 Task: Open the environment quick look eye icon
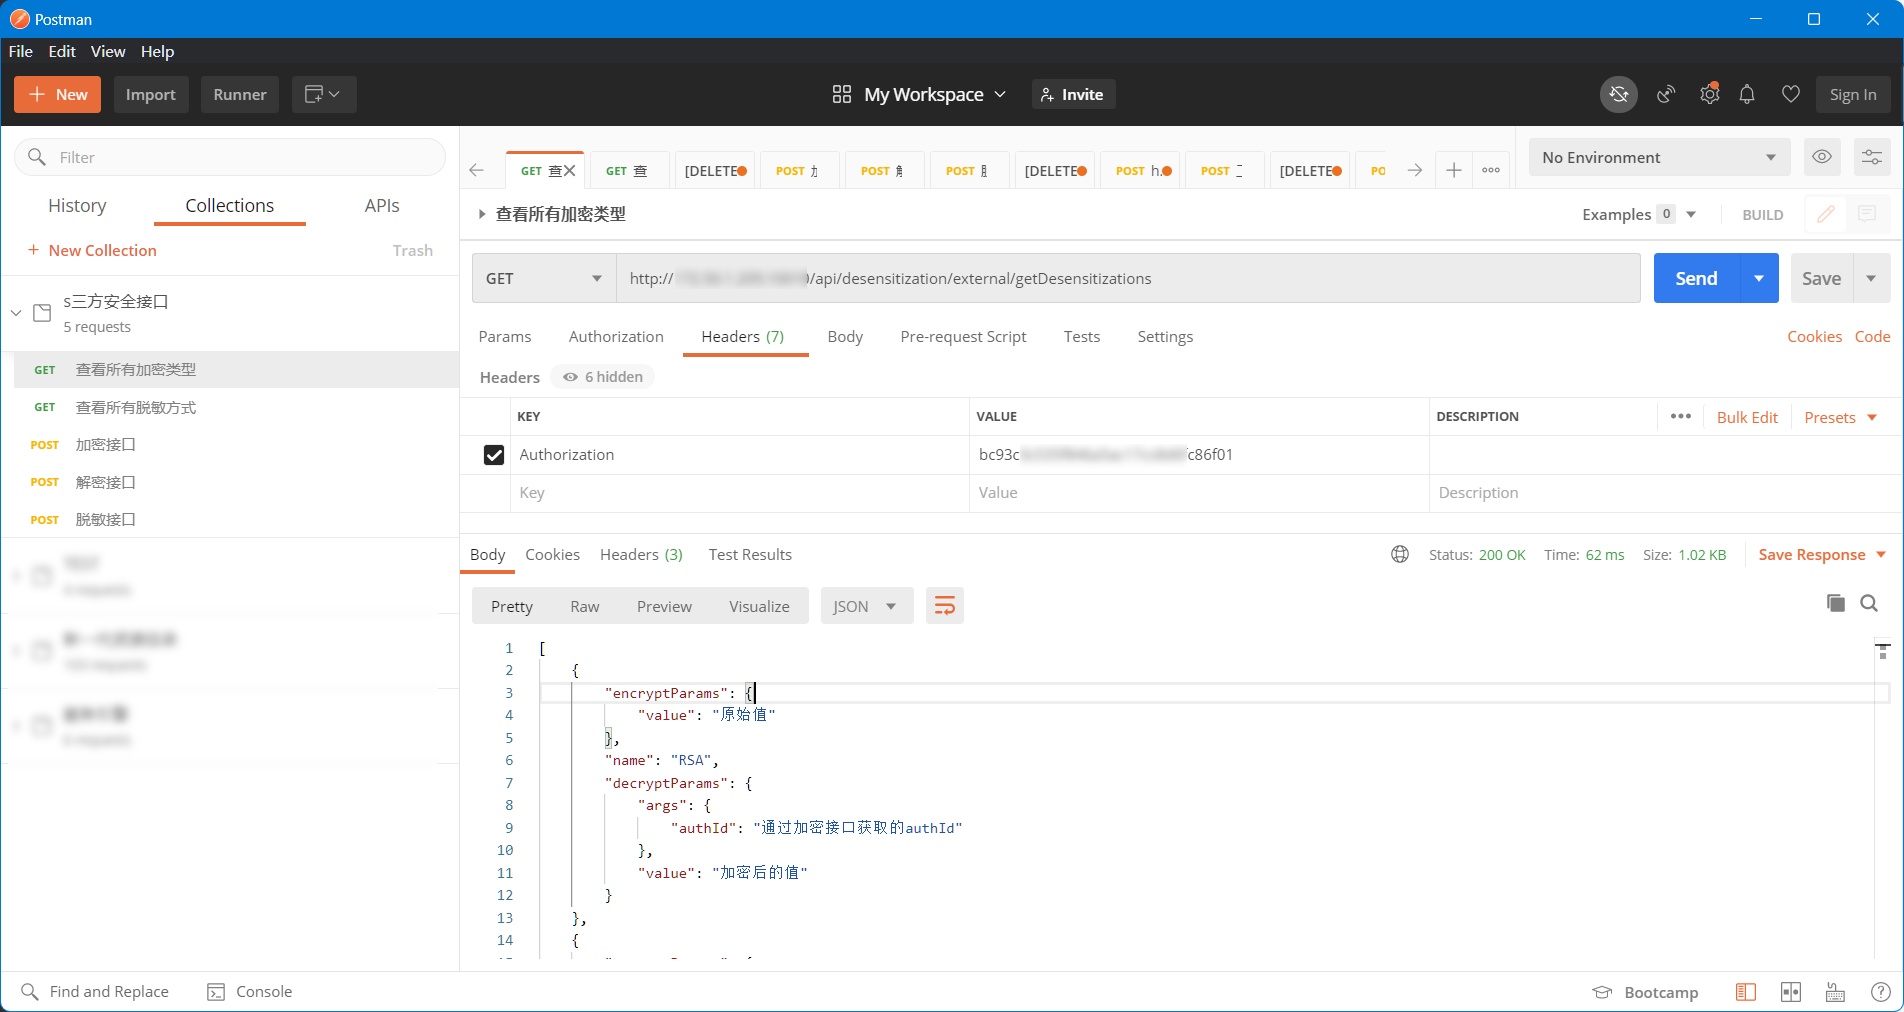(1822, 157)
